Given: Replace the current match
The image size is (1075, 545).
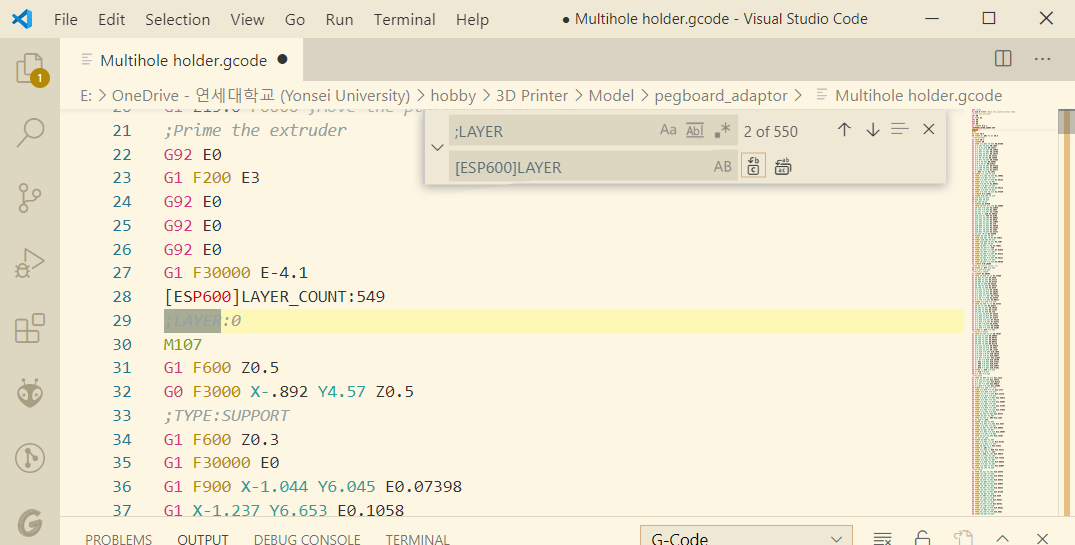Looking at the screenshot, I should [753, 166].
